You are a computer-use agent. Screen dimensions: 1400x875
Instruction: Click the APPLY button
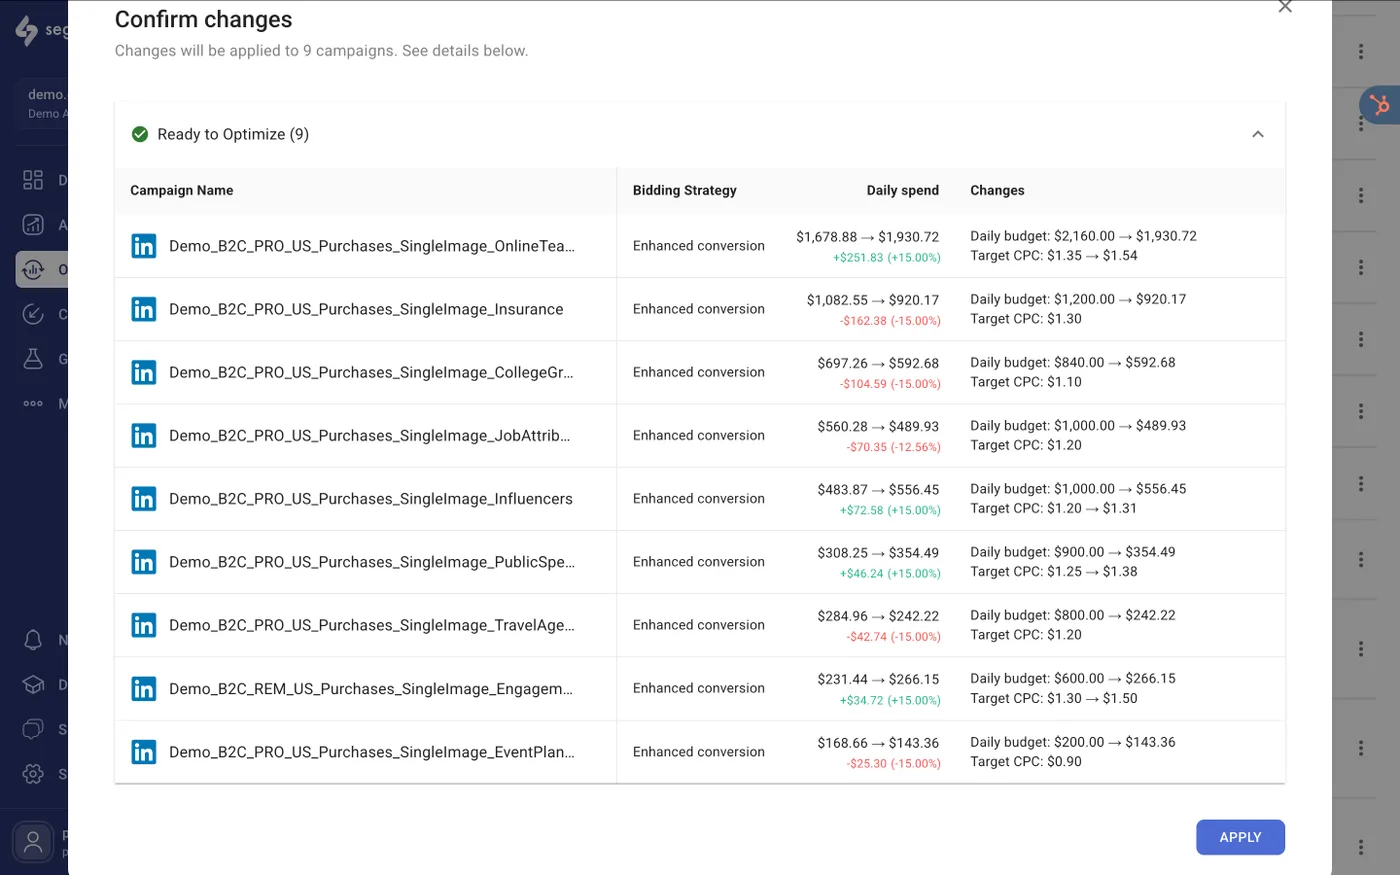click(1240, 837)
